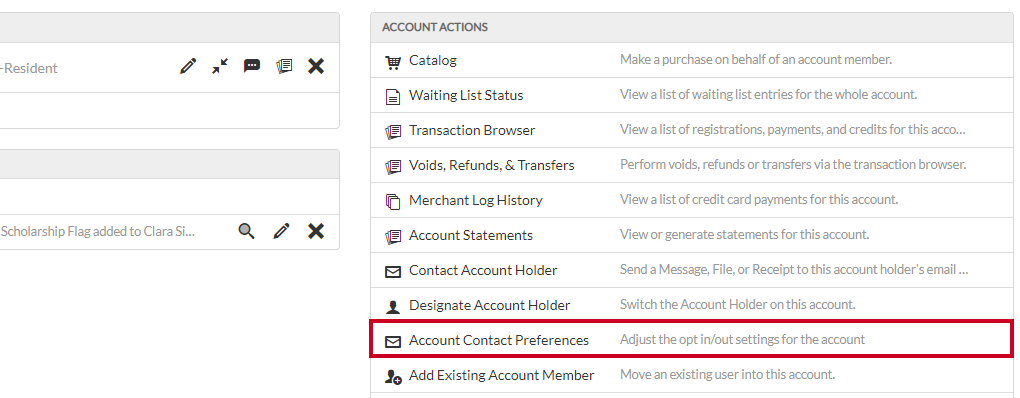The image size is (1020, 398).
Task: Select Add Existing Account Member
Action: tap(502, 375)
